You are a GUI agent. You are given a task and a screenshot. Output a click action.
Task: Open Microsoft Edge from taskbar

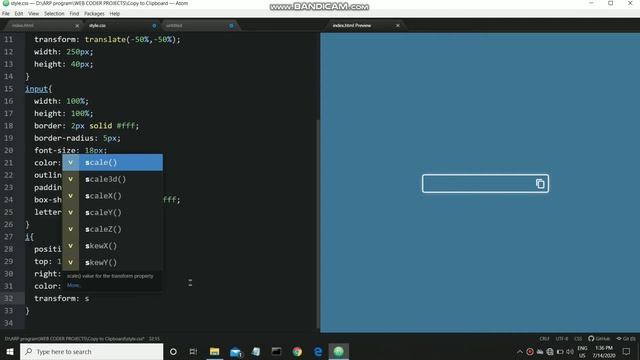318,351
